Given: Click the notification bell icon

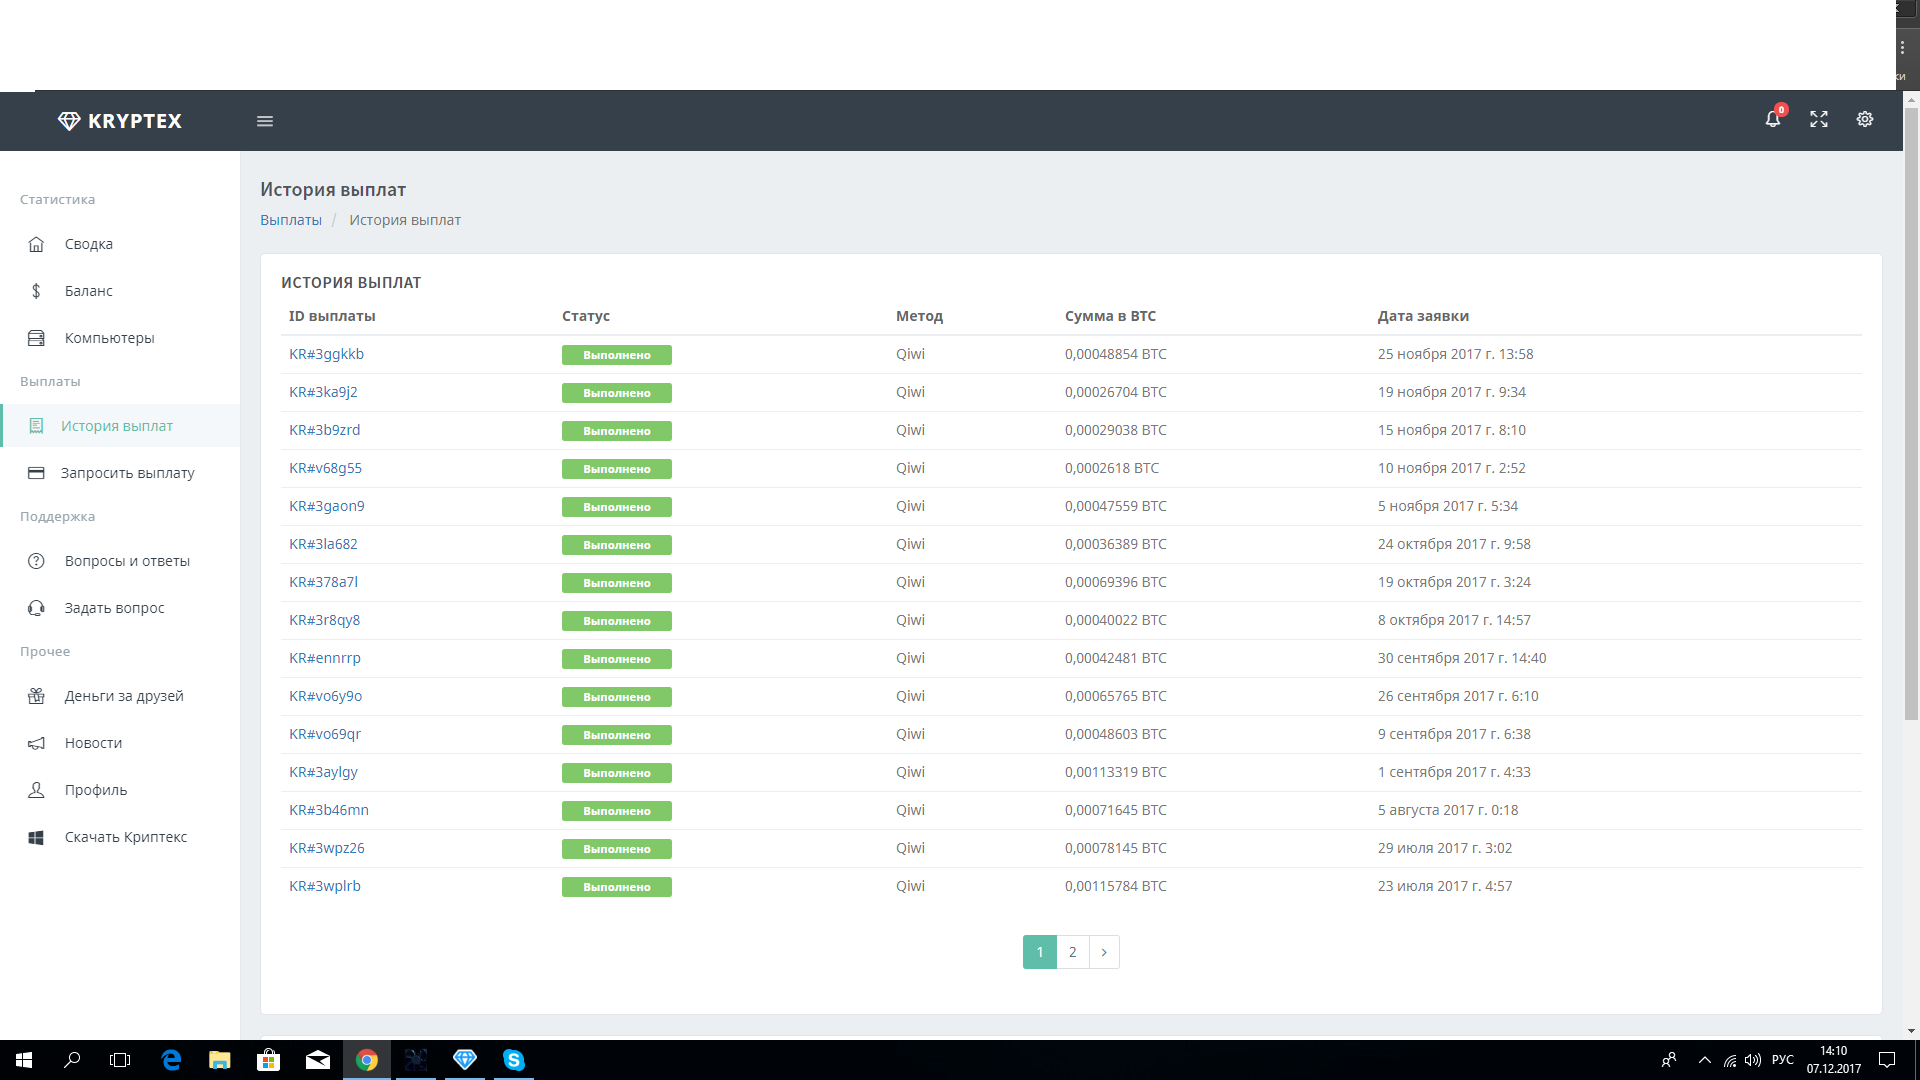Looking at the screenshot, I should [1772, 120].
